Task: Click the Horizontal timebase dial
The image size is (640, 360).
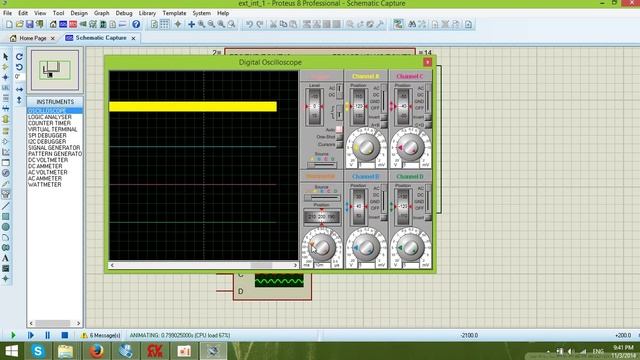Action: [322, 247]
